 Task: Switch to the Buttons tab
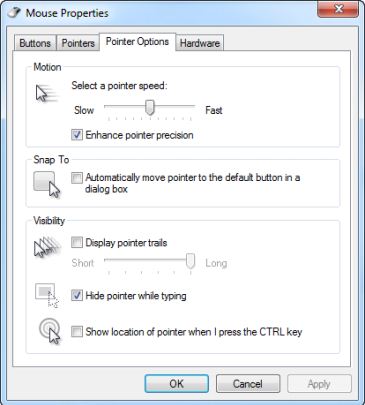pos(35,43)
